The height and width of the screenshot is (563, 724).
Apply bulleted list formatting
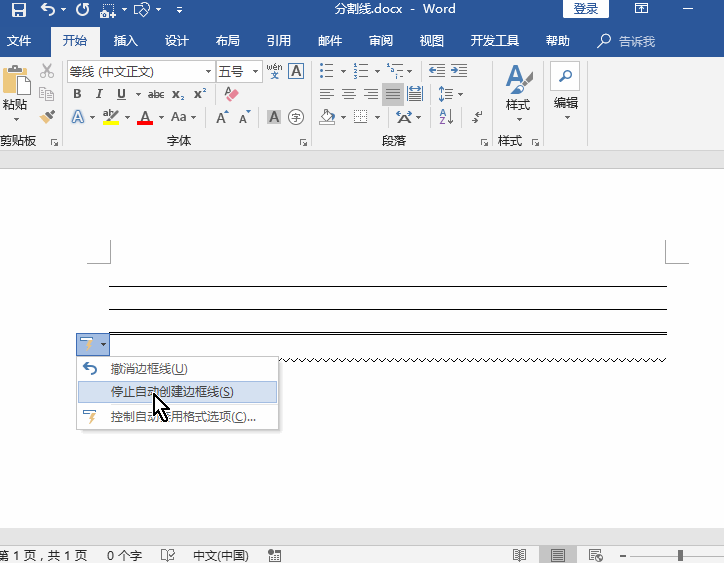(x=326, y=71)
